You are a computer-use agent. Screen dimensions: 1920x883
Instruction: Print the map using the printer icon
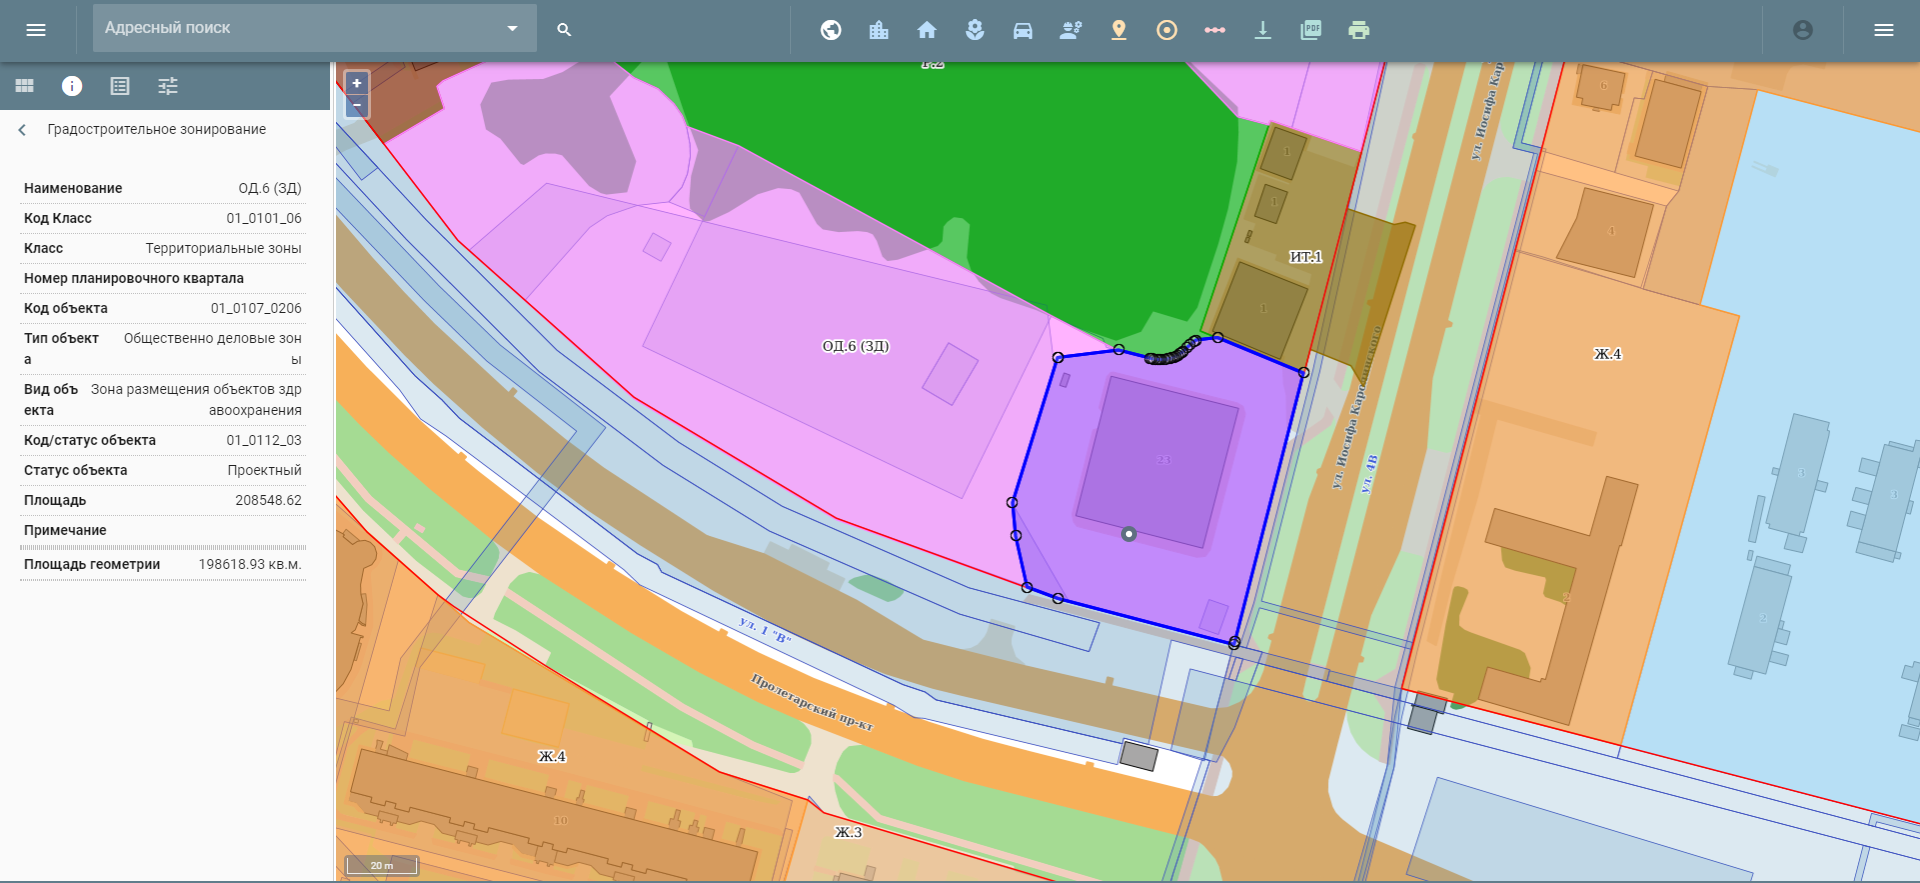(x=1358, y=30)
